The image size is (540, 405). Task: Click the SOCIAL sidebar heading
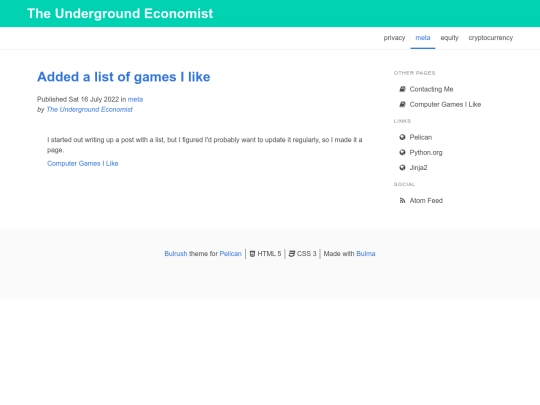[404, 185]
